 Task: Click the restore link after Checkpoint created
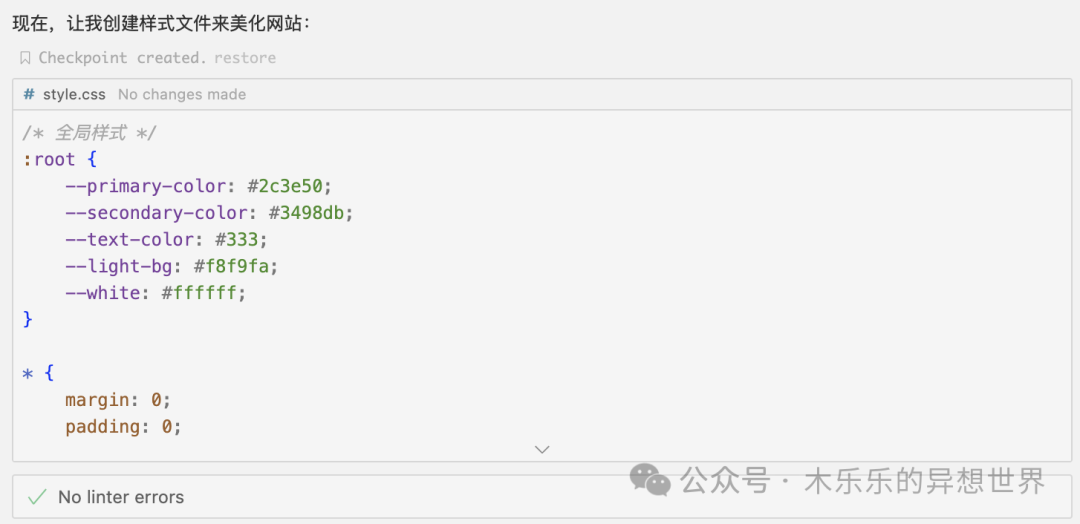[x=245, y=58]
